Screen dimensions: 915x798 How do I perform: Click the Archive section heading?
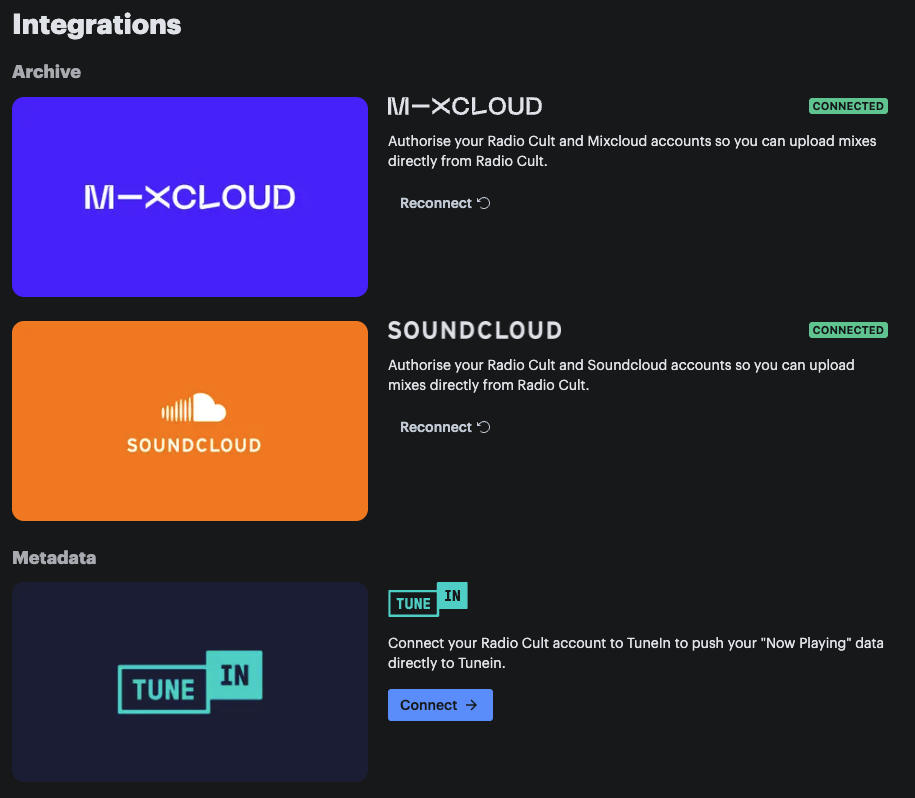coord(47,72)
